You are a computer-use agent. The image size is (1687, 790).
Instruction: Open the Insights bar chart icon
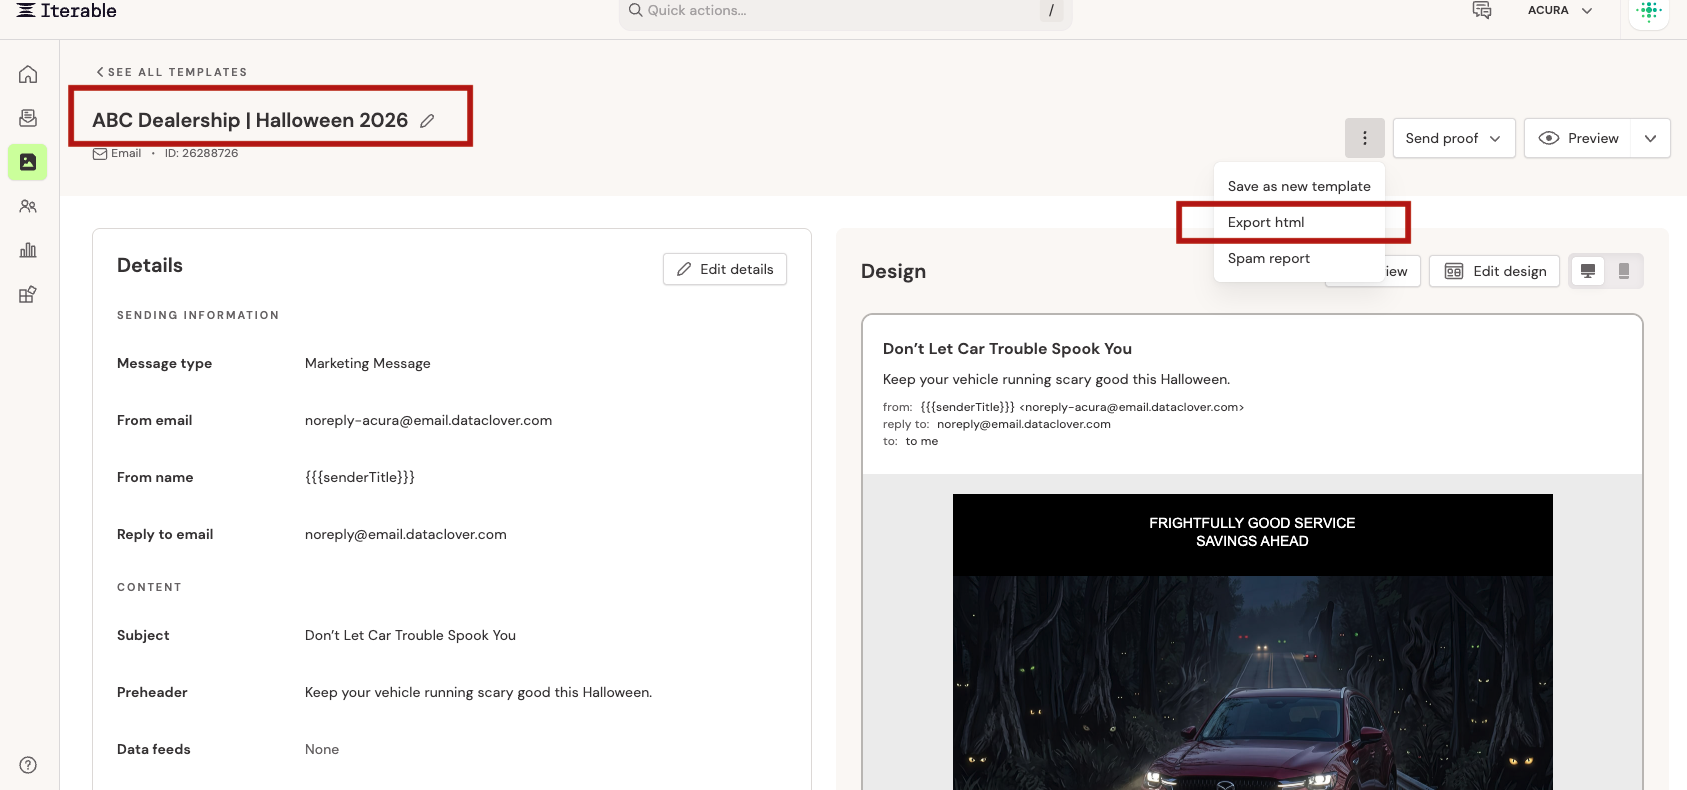click(28, 250)
